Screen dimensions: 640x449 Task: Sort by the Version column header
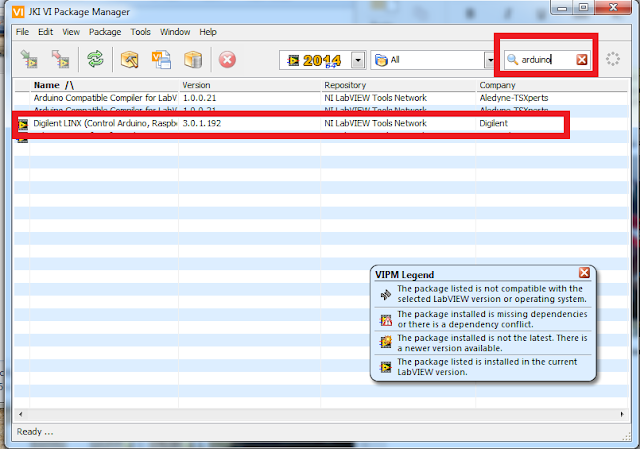(x=249, y=85)
